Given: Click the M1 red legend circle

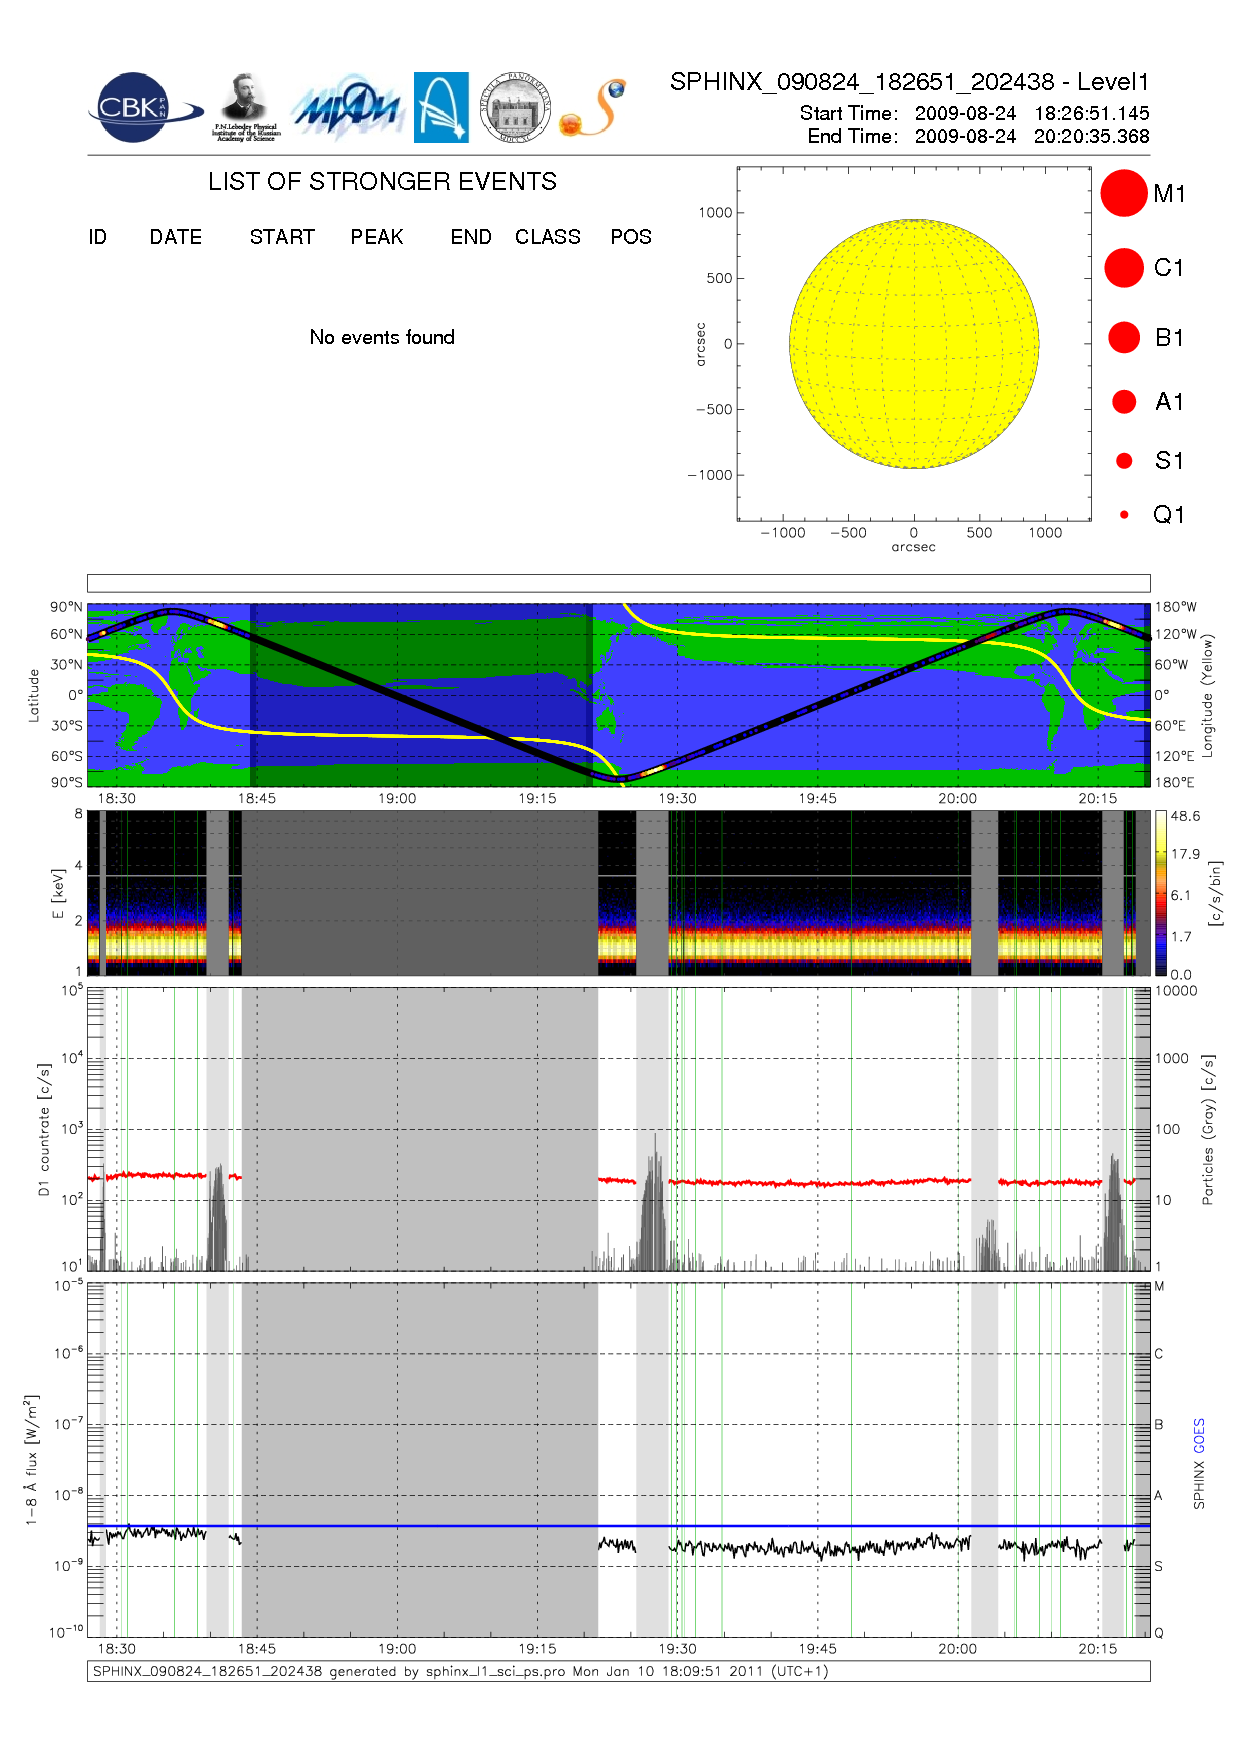Looking at the screenshot, I should coord(1124,193).
